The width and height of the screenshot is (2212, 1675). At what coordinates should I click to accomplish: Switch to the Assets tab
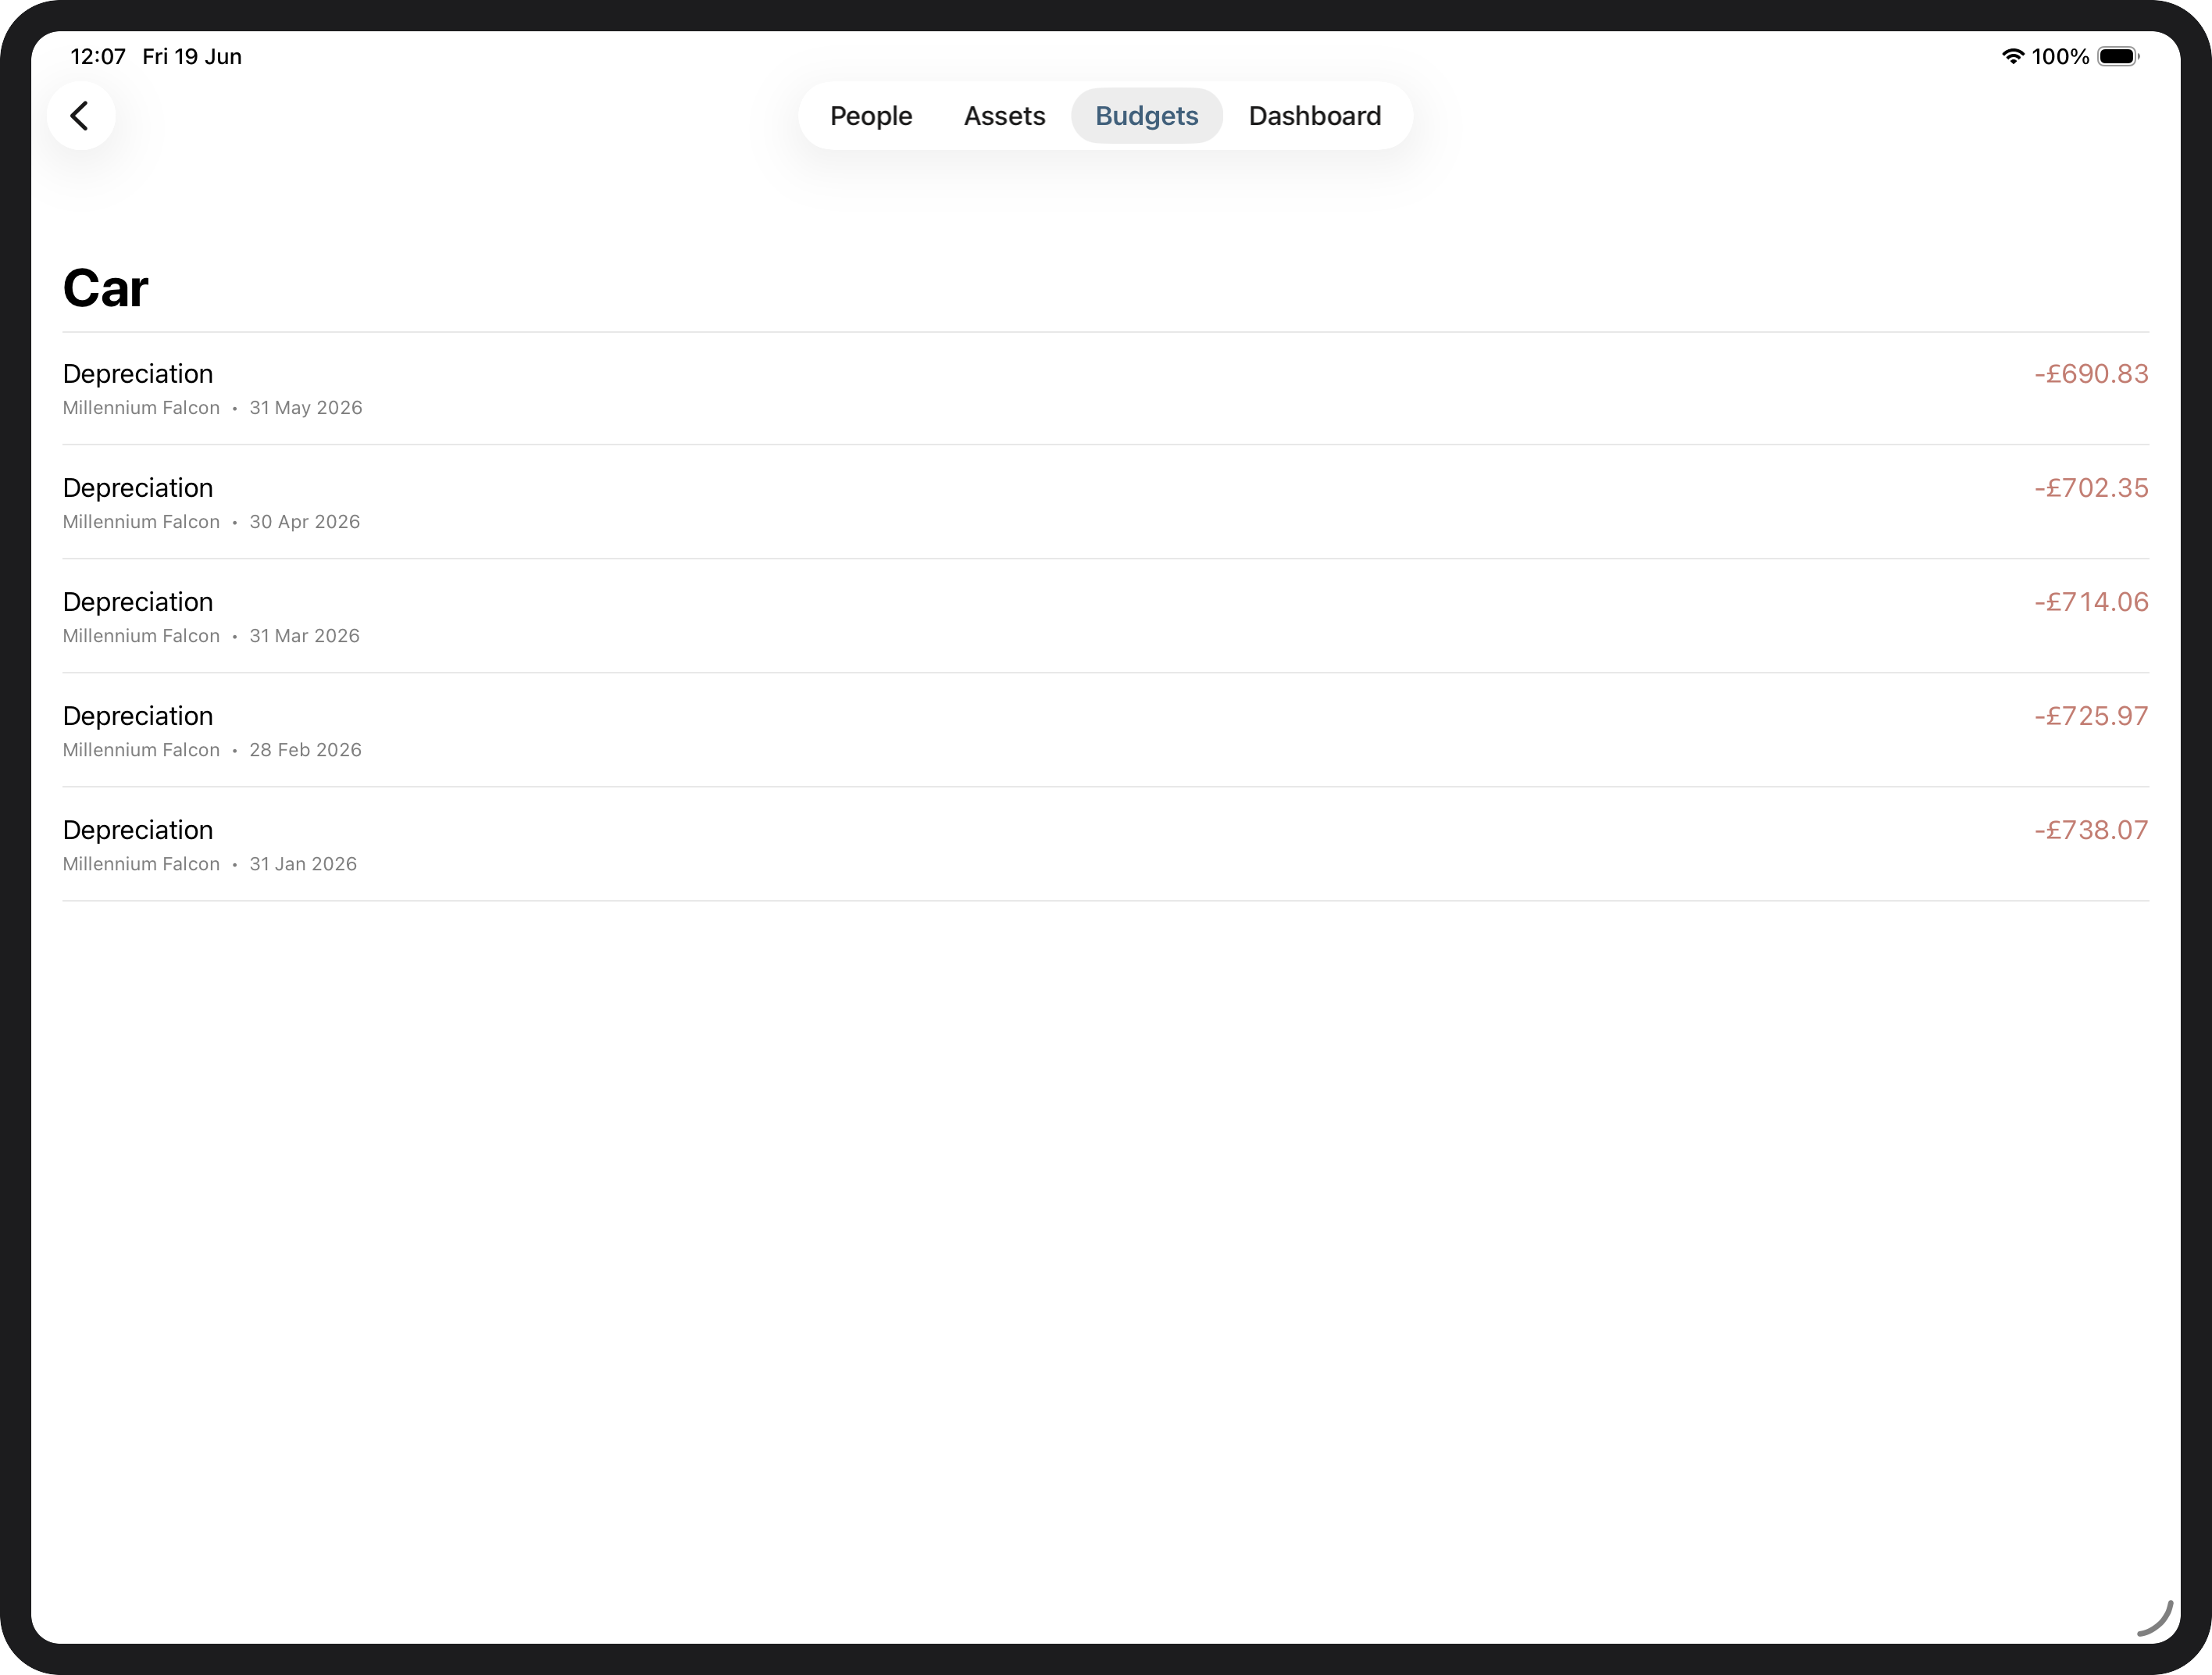click(1004, 116)
